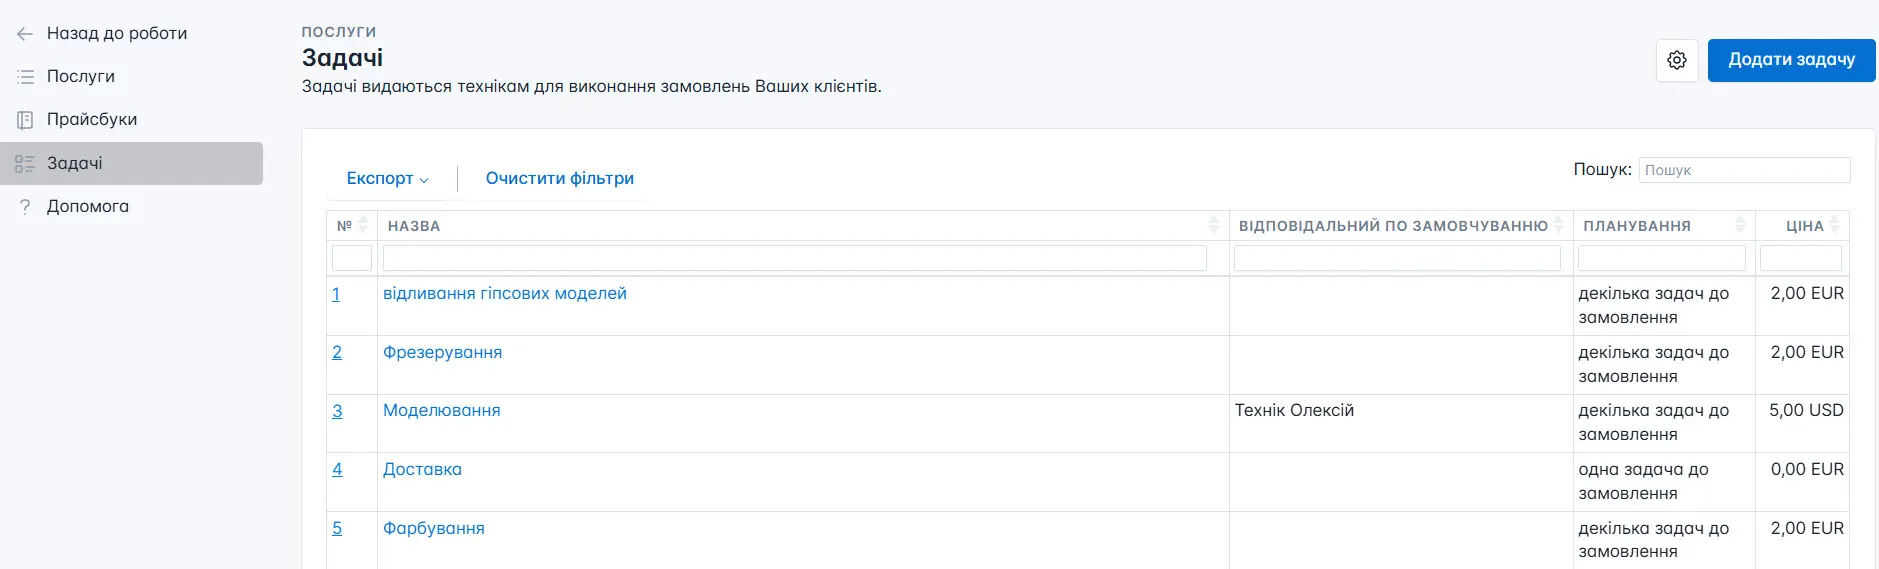Open the Прайсбуки menu item
The height and width of the screenshot is (569, 1879).
pos(92,120)
